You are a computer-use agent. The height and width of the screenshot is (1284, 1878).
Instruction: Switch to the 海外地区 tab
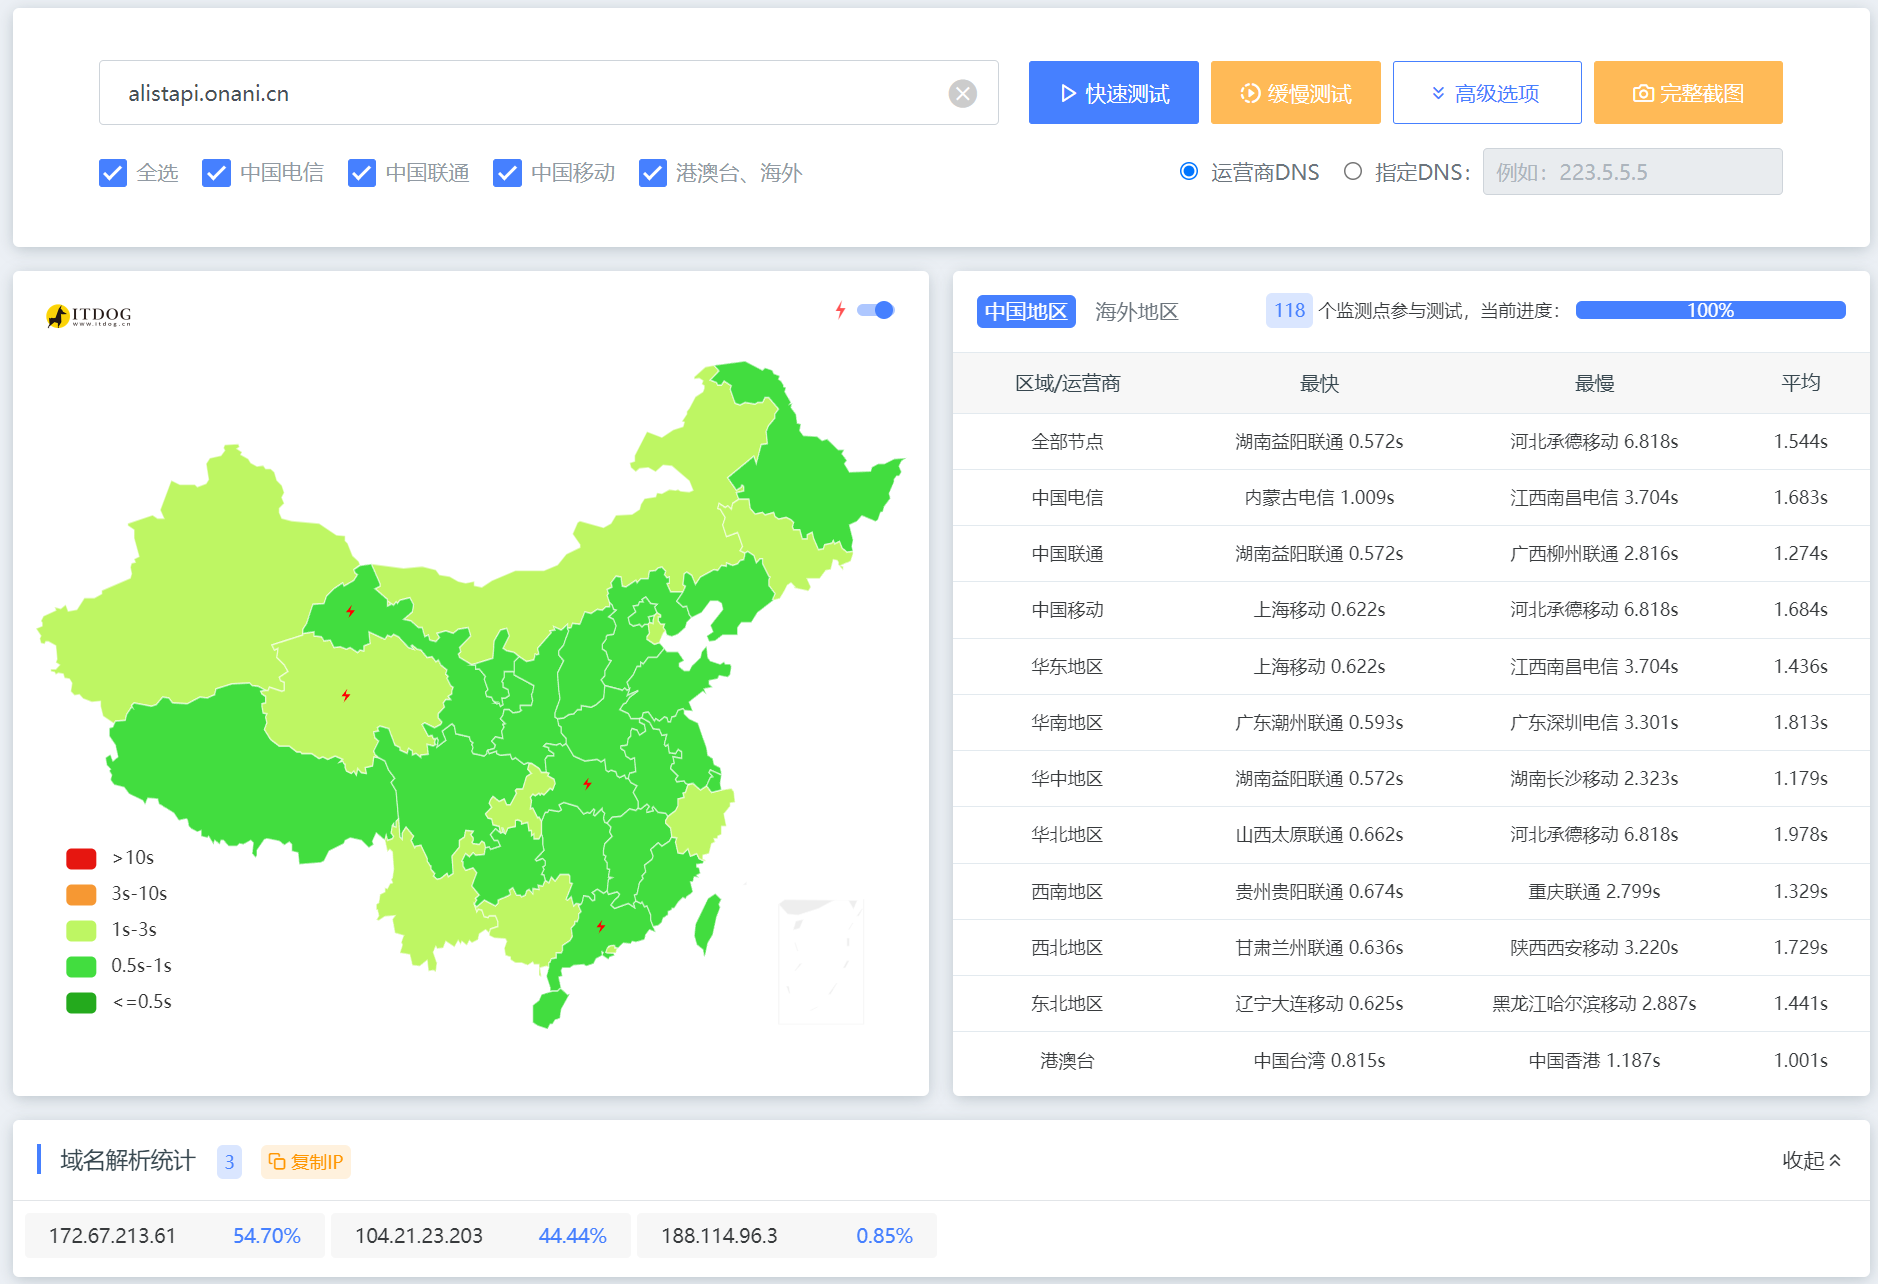1137,311
